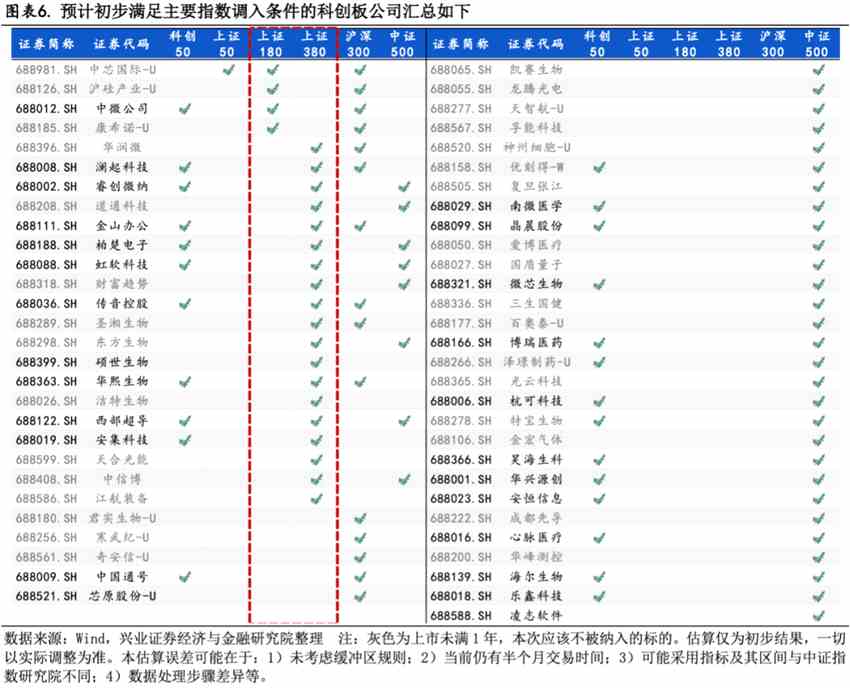This screenshot has height=688, width=850.
Task: Click the 科创50 checkmark for 安集科技
Action: tap(185, 440)
